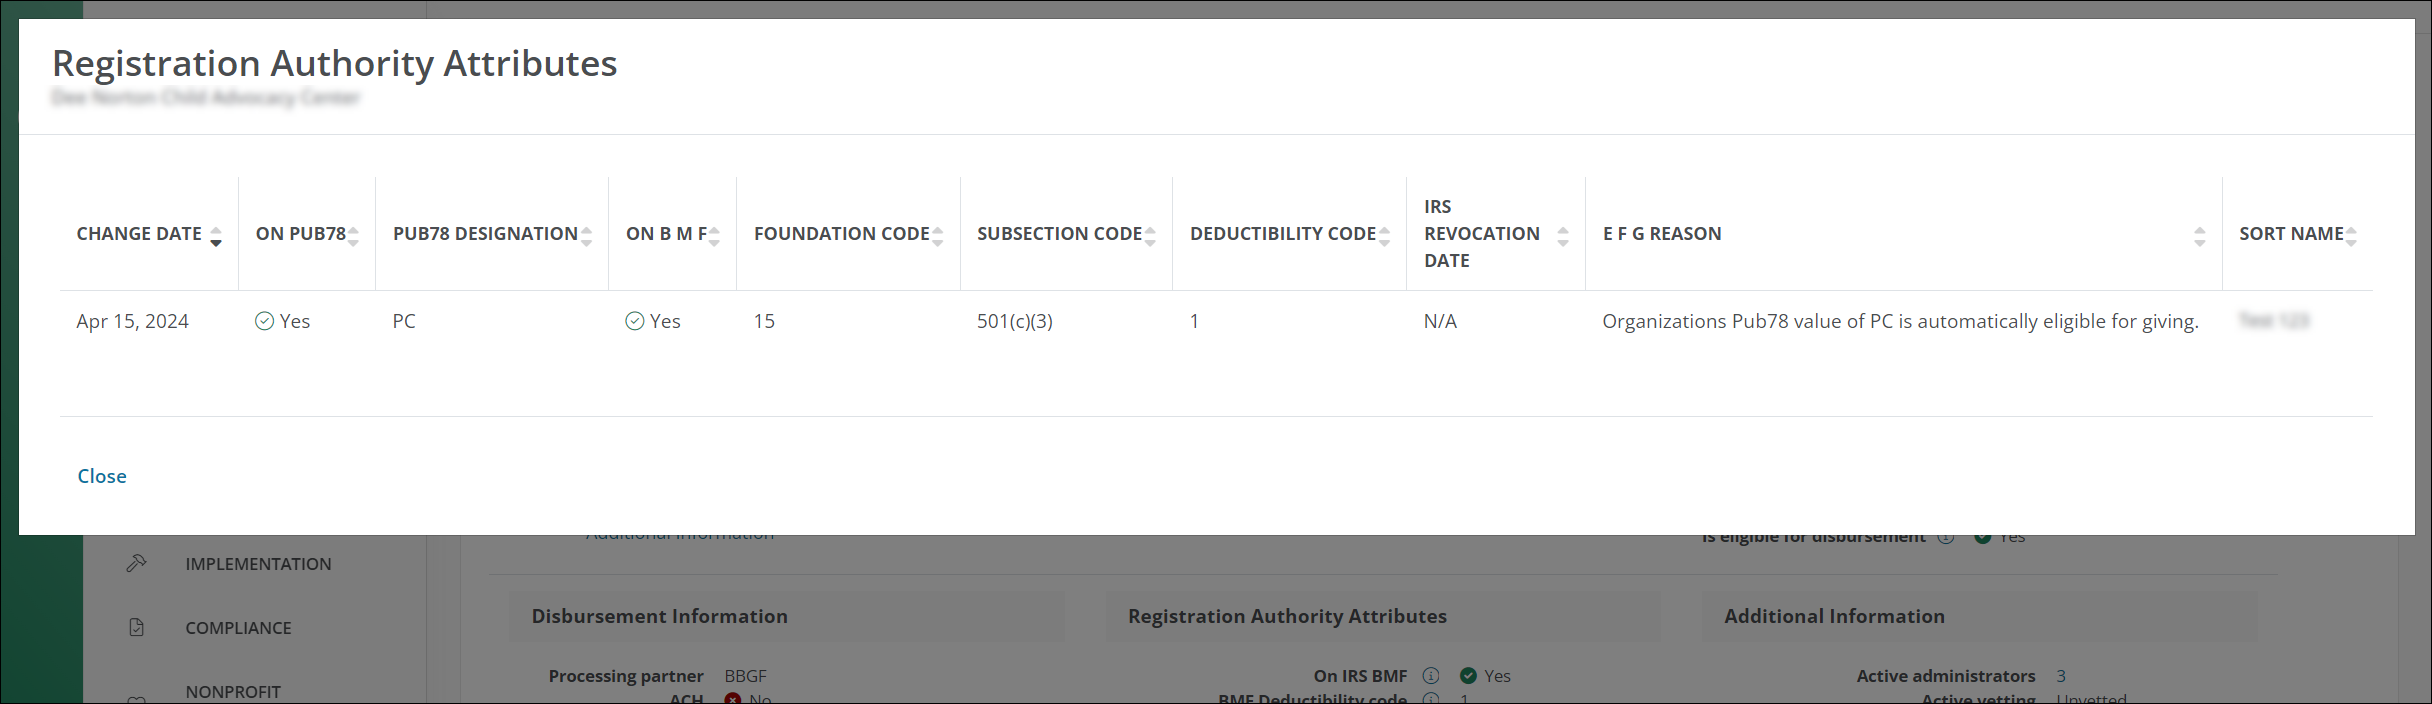Click the On IRS BMF info icon
The height and width of the screenshot is (704, 2432).
(1431, 676)
